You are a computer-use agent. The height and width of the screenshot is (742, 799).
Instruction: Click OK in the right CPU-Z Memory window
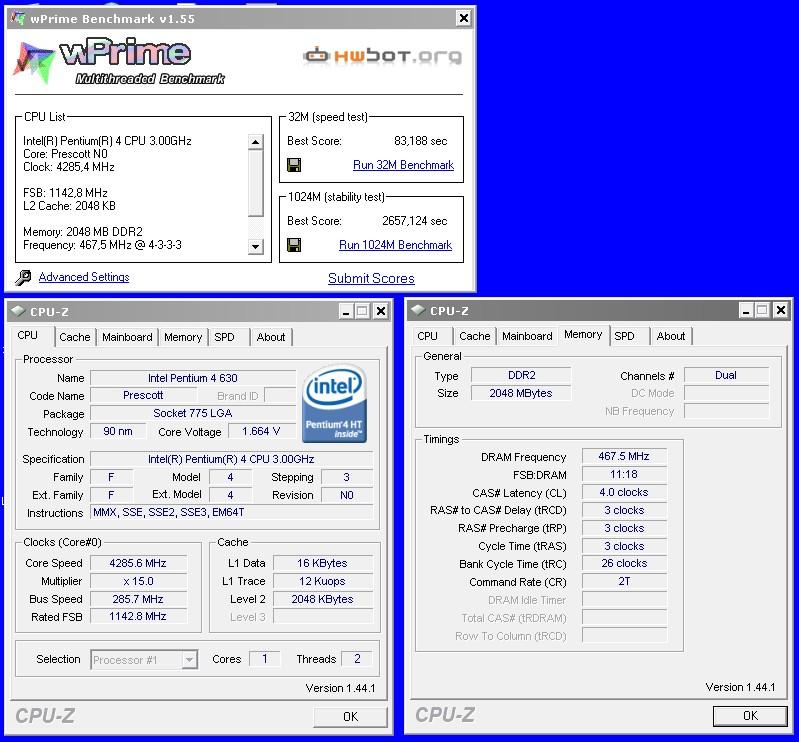point(750,716)
